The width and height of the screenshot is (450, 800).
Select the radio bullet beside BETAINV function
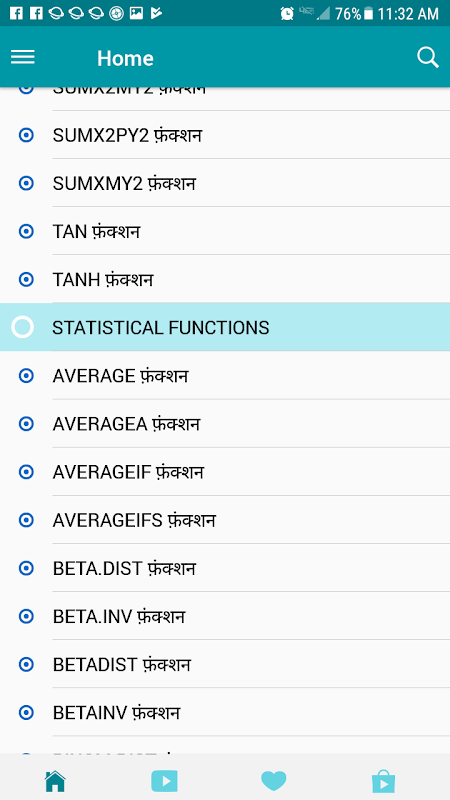(x=26, y=712)
